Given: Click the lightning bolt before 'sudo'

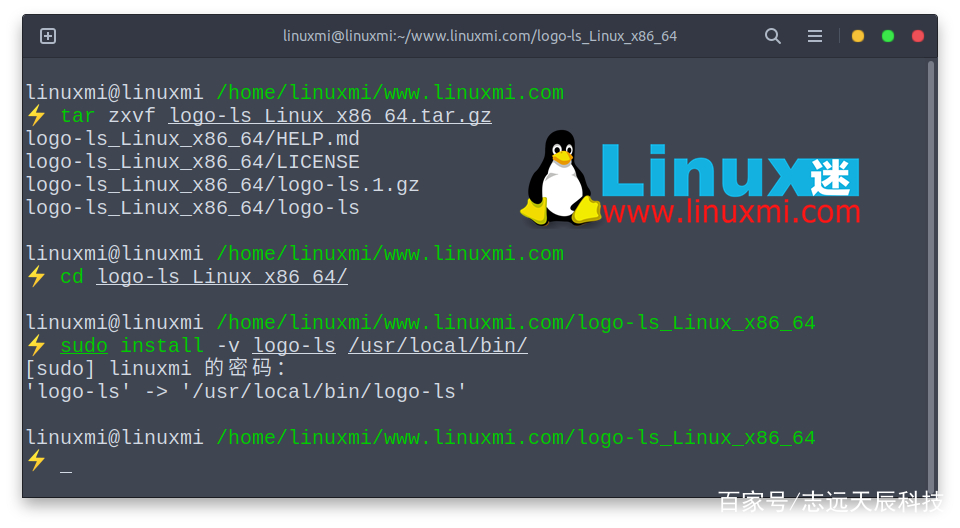Looking at the screenshot, I should coord(37,345).
